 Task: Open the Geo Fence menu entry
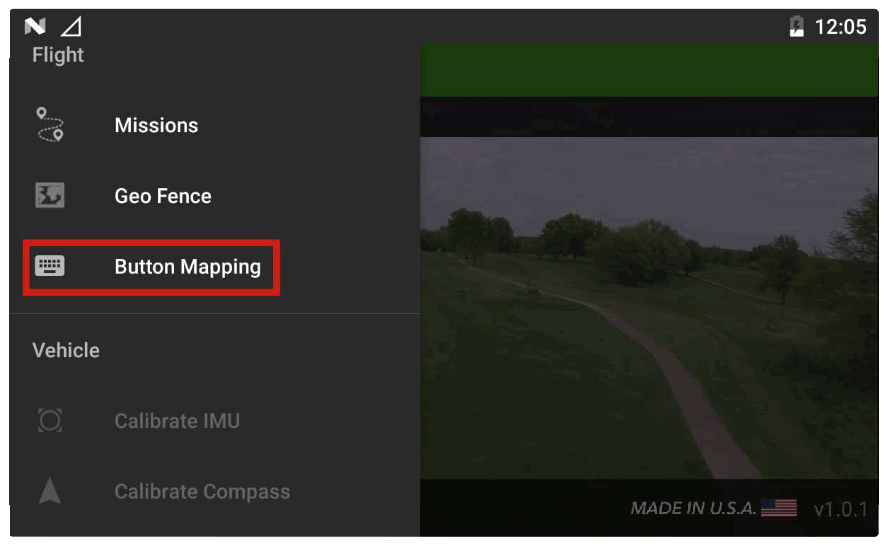[215, 196]
